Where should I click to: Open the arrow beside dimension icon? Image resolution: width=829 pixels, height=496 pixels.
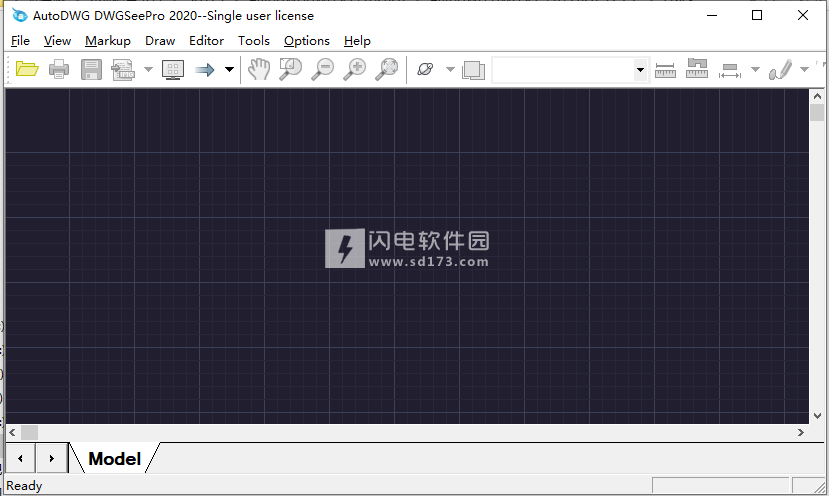point(755,69)
